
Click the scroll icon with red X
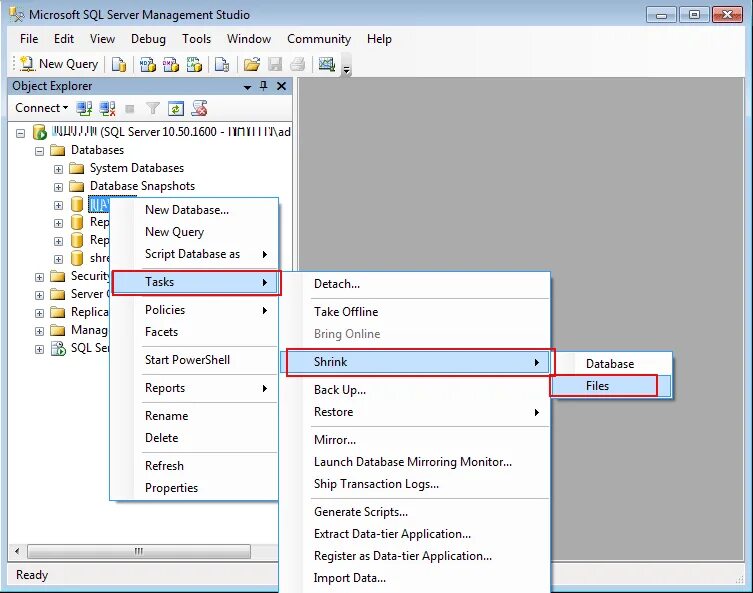[199, 109]
